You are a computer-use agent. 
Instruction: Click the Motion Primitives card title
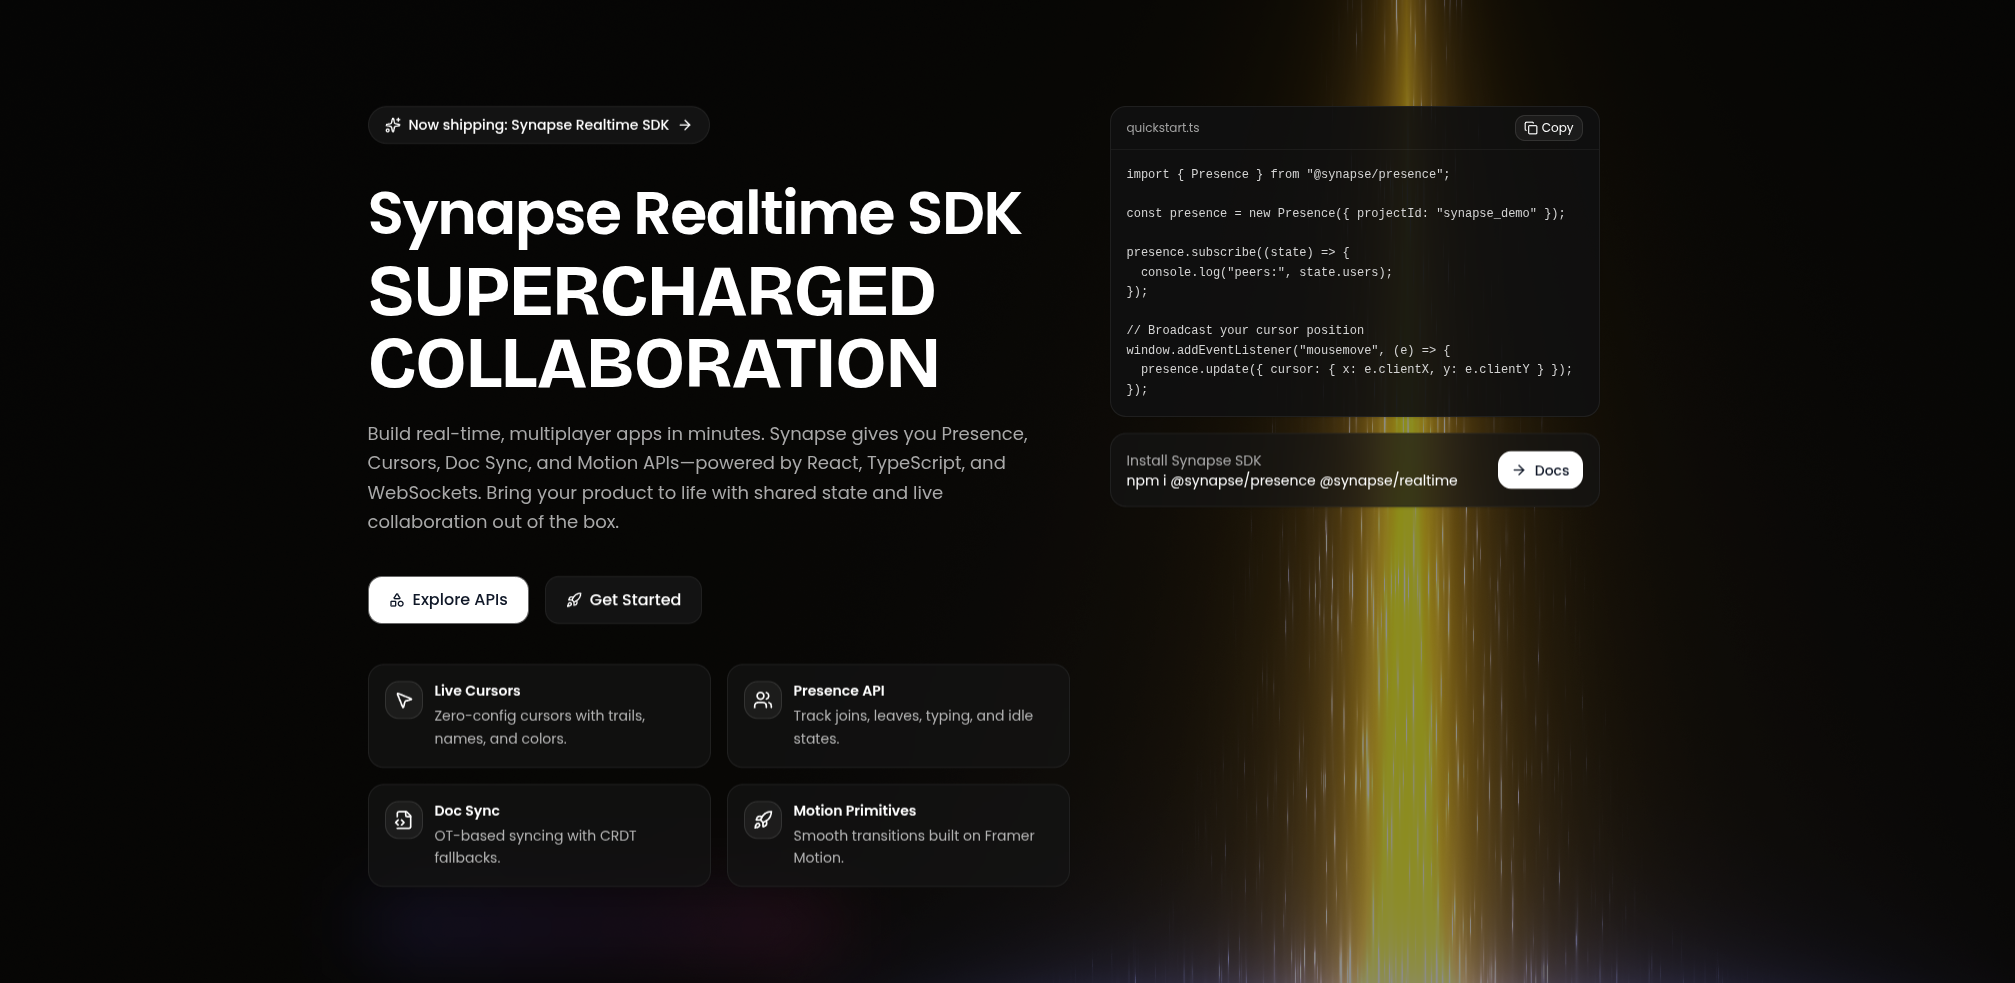[854, 811]
